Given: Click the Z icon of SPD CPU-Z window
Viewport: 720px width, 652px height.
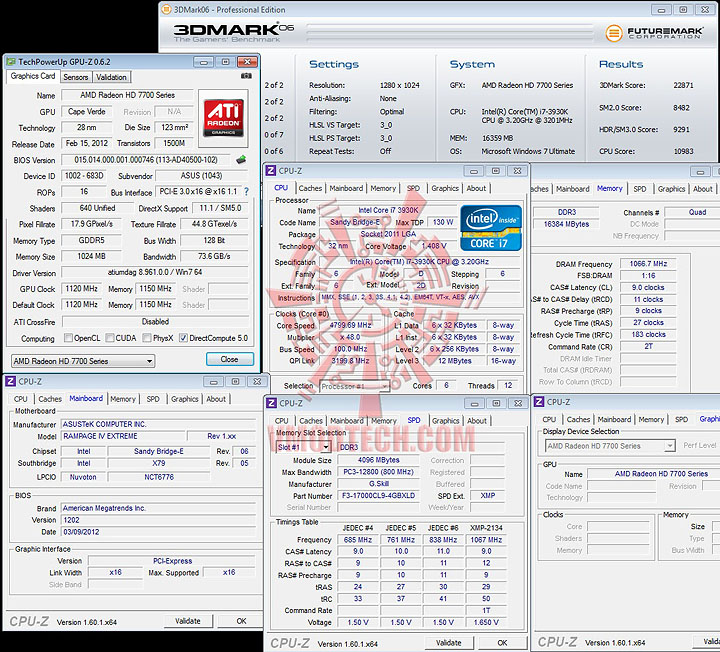Looking at the screenshot, I should (x=271, y=403).
